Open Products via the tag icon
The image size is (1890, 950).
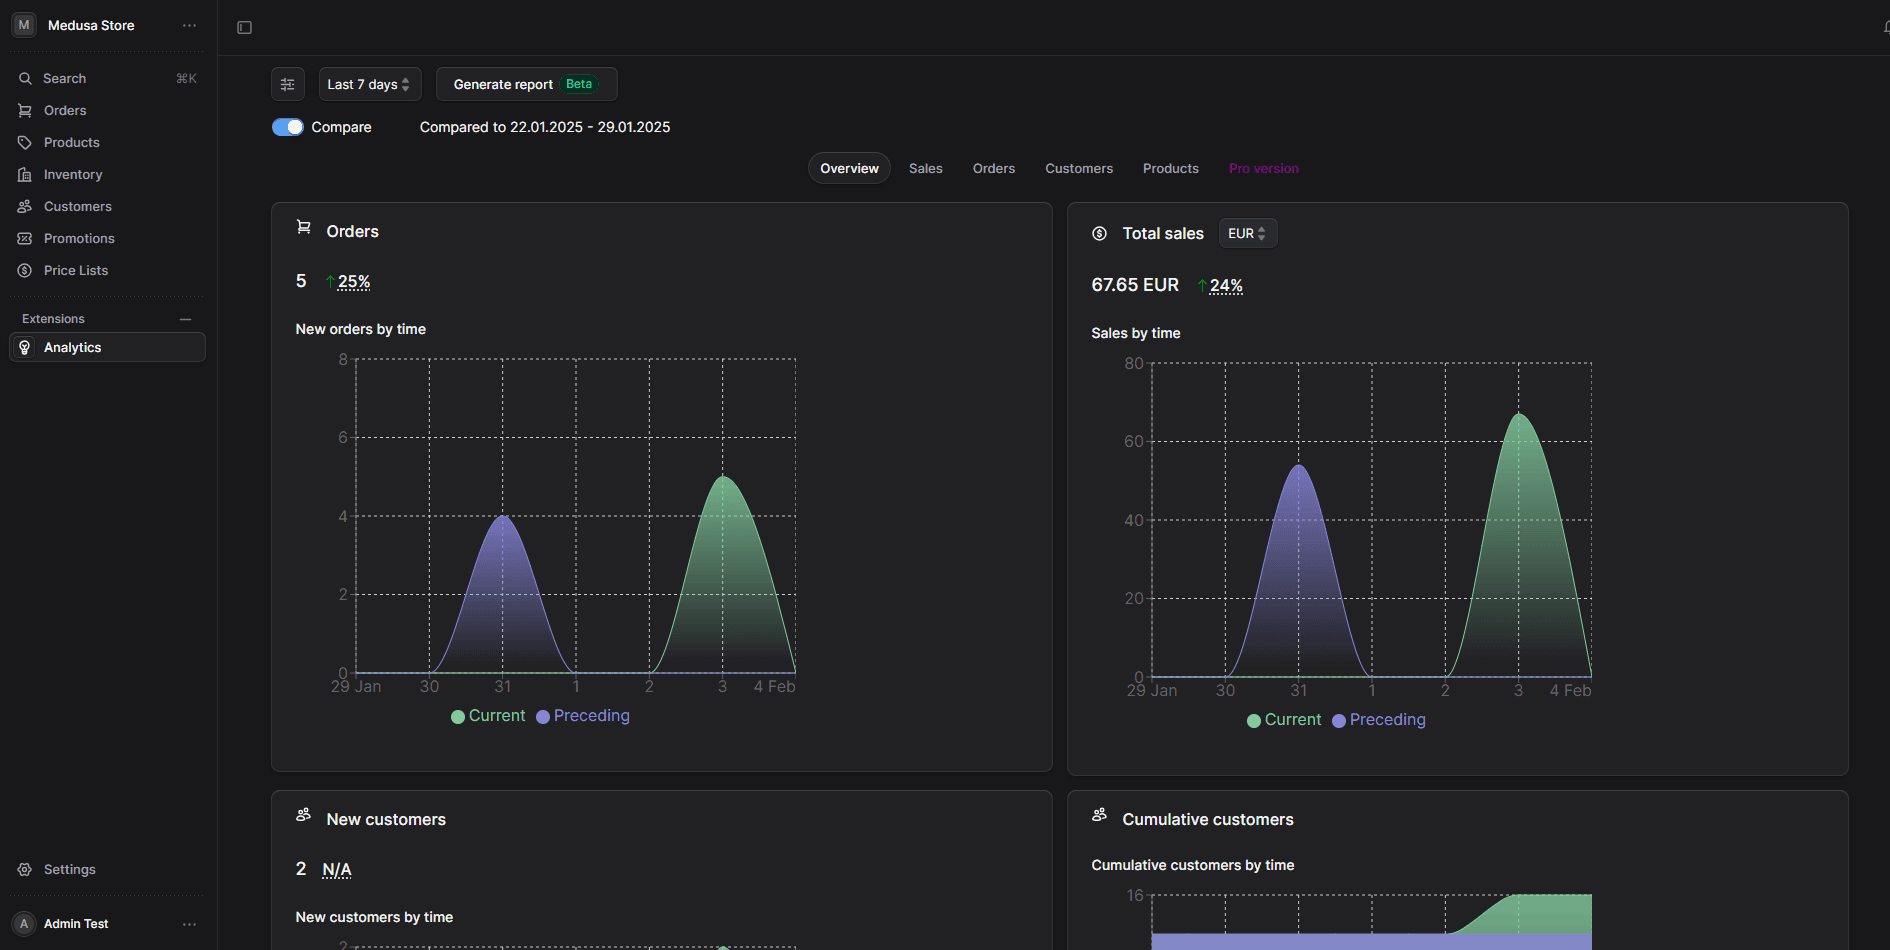click(25, 143)
